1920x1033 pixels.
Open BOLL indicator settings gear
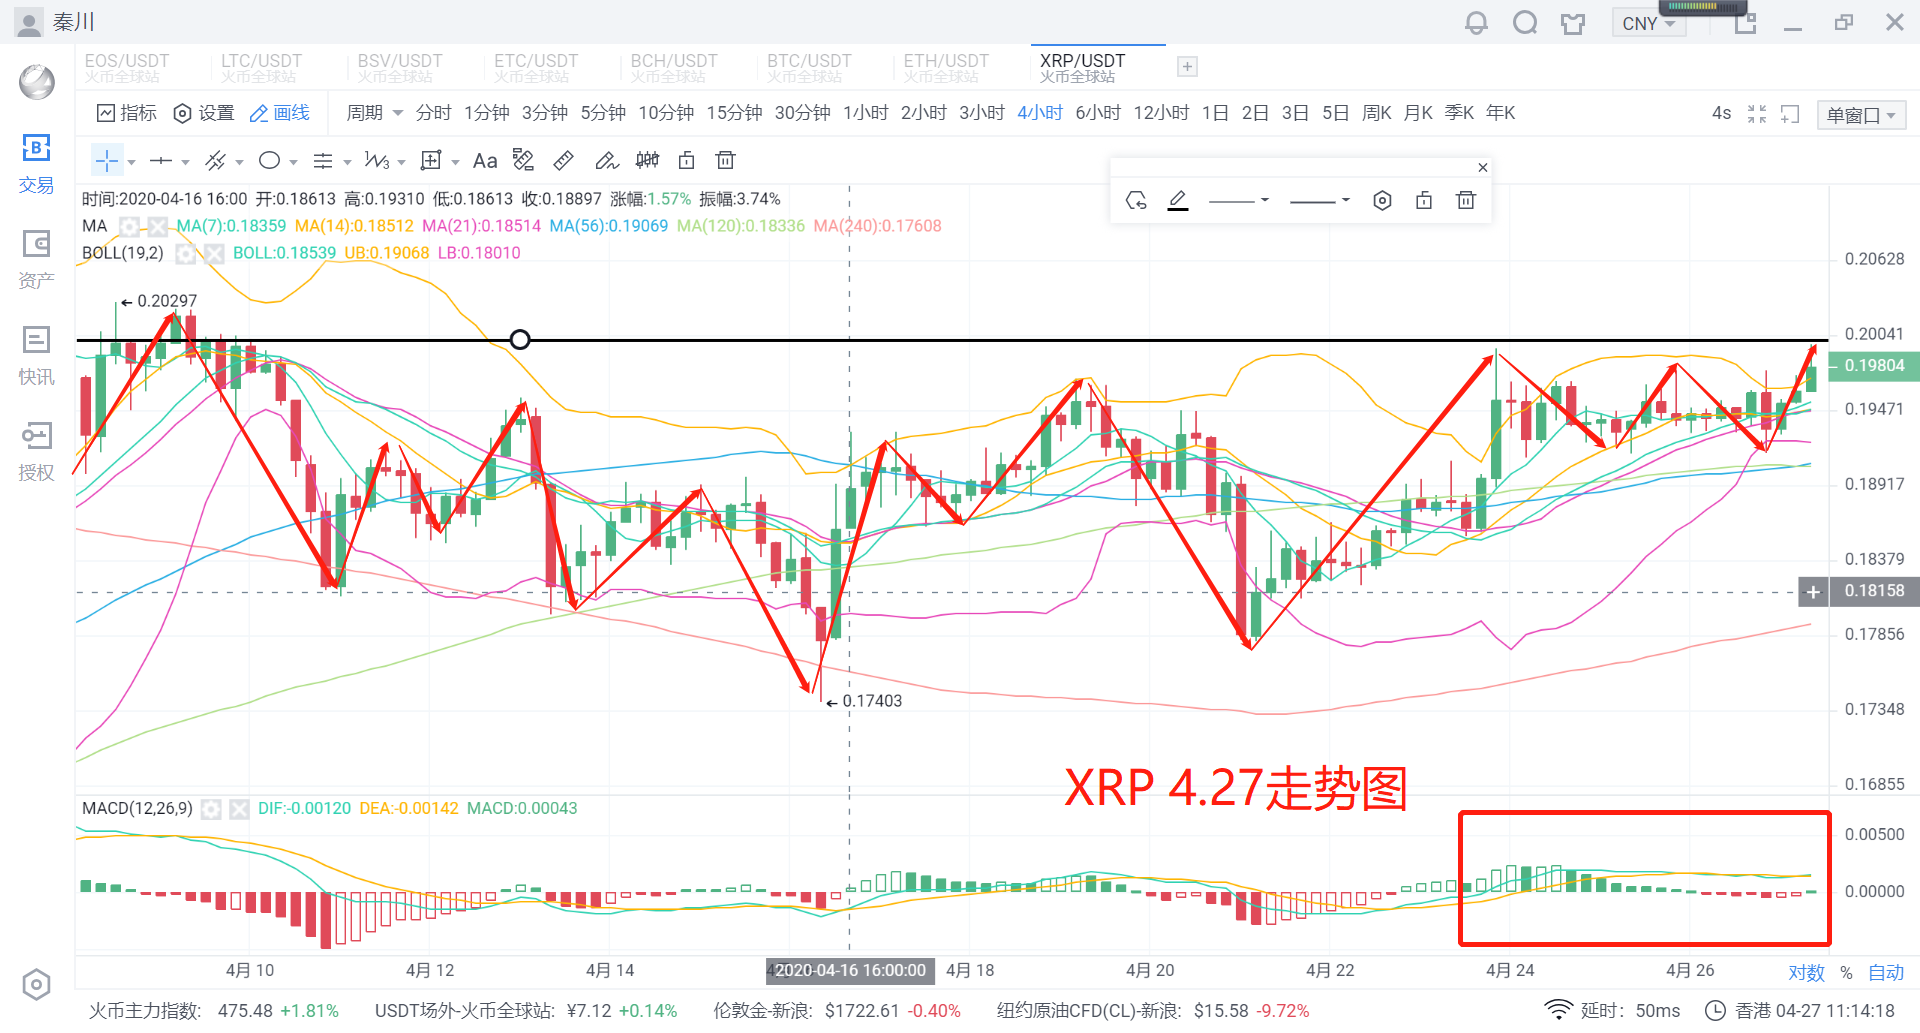pyautogui.click(x=185, y=253)
